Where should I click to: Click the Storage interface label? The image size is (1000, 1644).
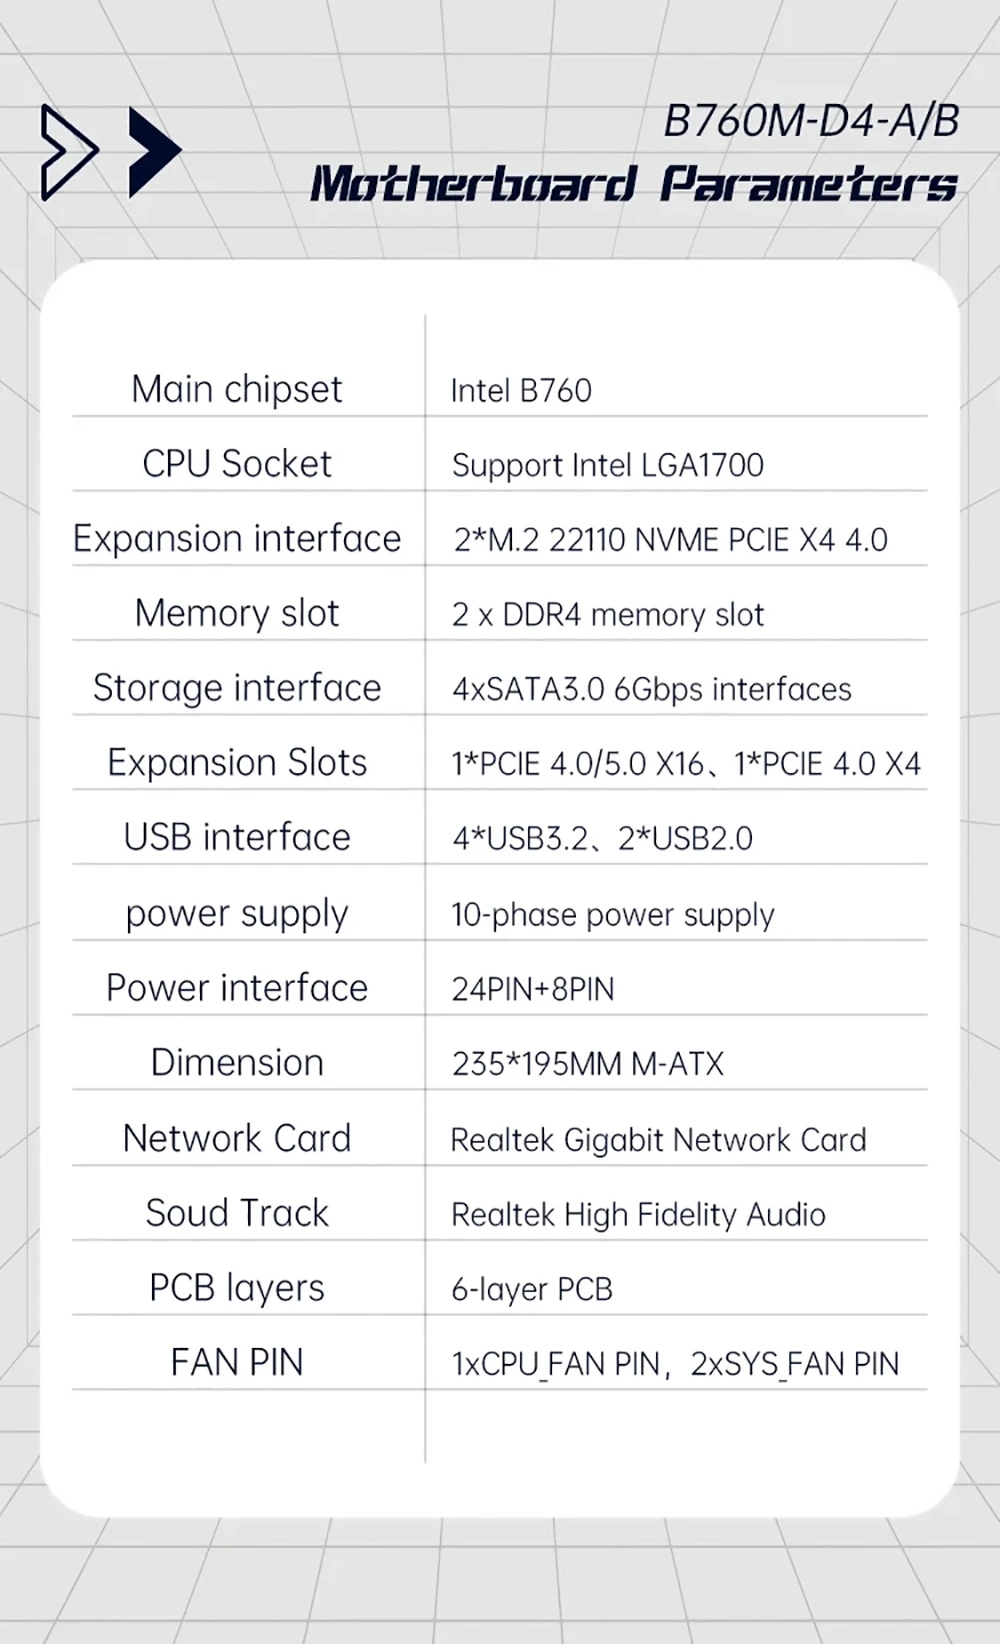(236, 688)
